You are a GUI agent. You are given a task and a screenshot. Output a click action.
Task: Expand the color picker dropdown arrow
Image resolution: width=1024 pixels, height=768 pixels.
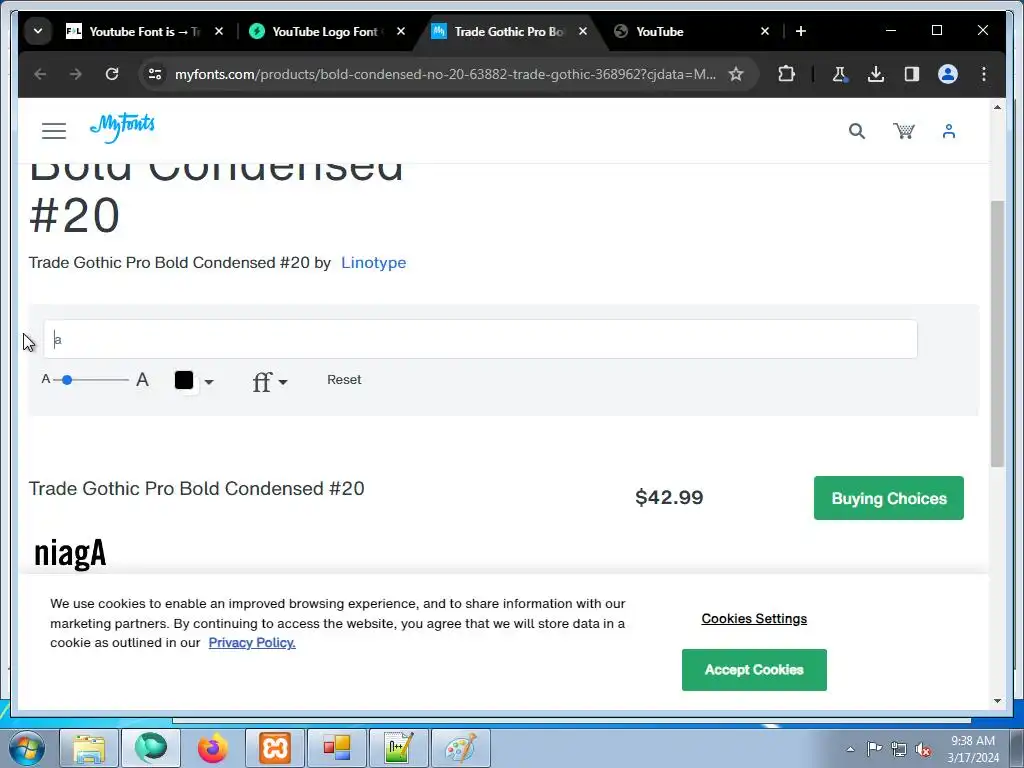click(x=209, y=382)
